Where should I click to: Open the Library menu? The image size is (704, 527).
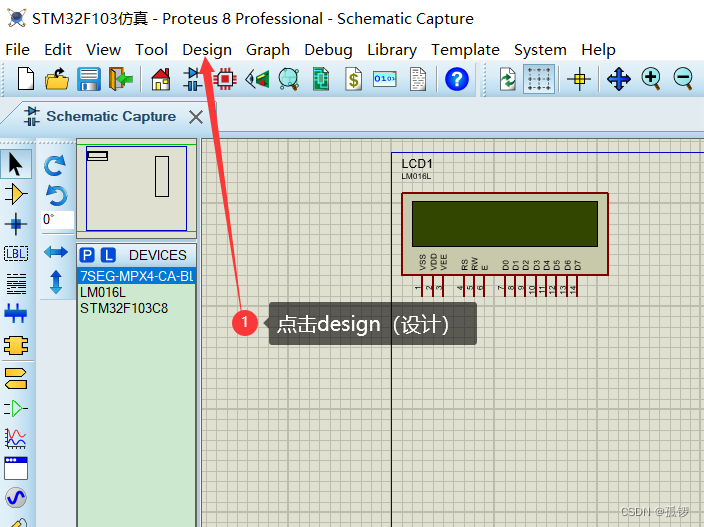(x=392, y=50)
